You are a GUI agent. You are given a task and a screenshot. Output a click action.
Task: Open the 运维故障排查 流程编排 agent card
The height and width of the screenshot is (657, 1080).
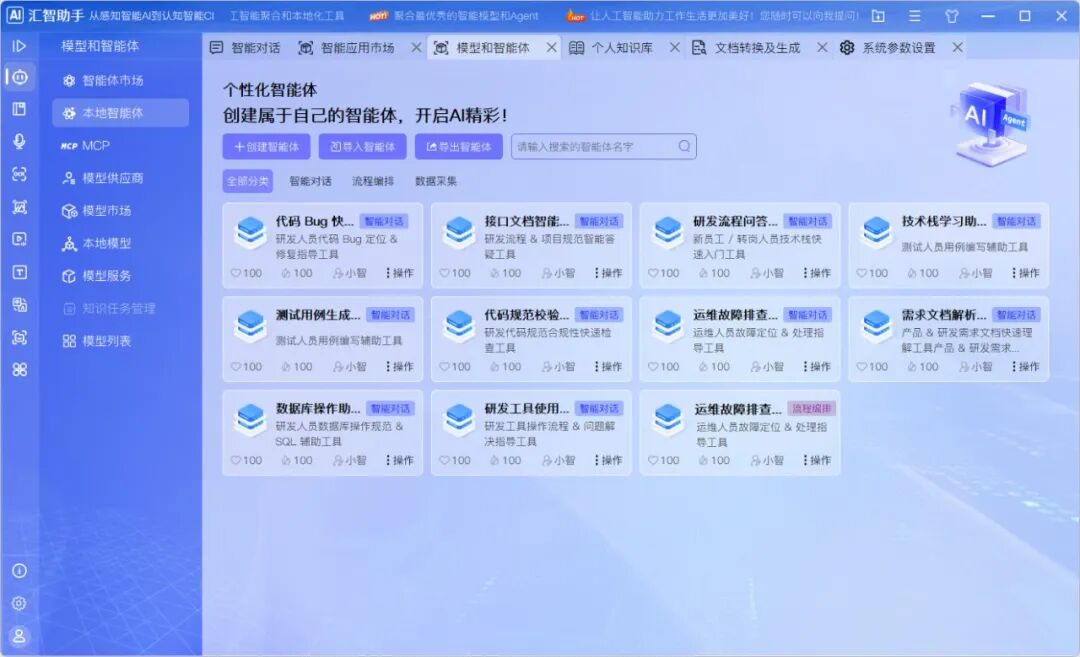(740, 433)
